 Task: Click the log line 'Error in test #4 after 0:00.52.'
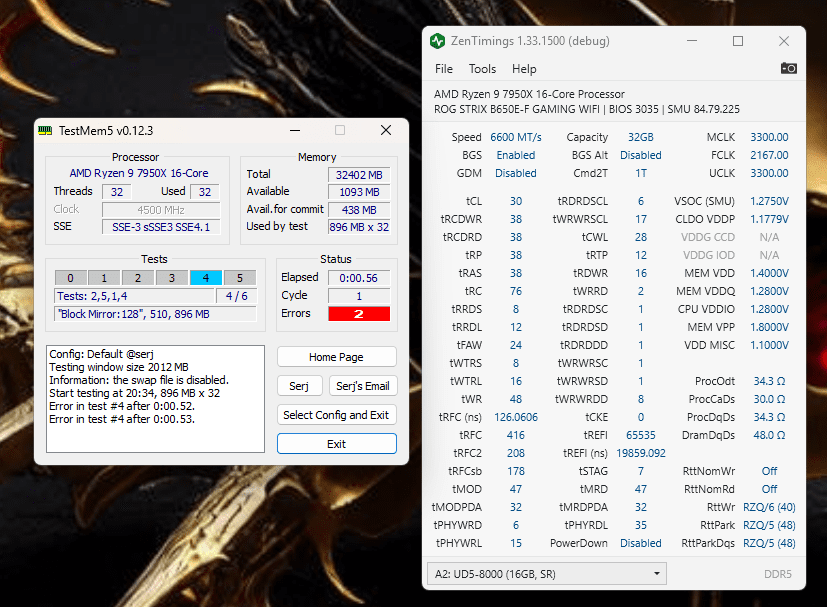point(122,406)
